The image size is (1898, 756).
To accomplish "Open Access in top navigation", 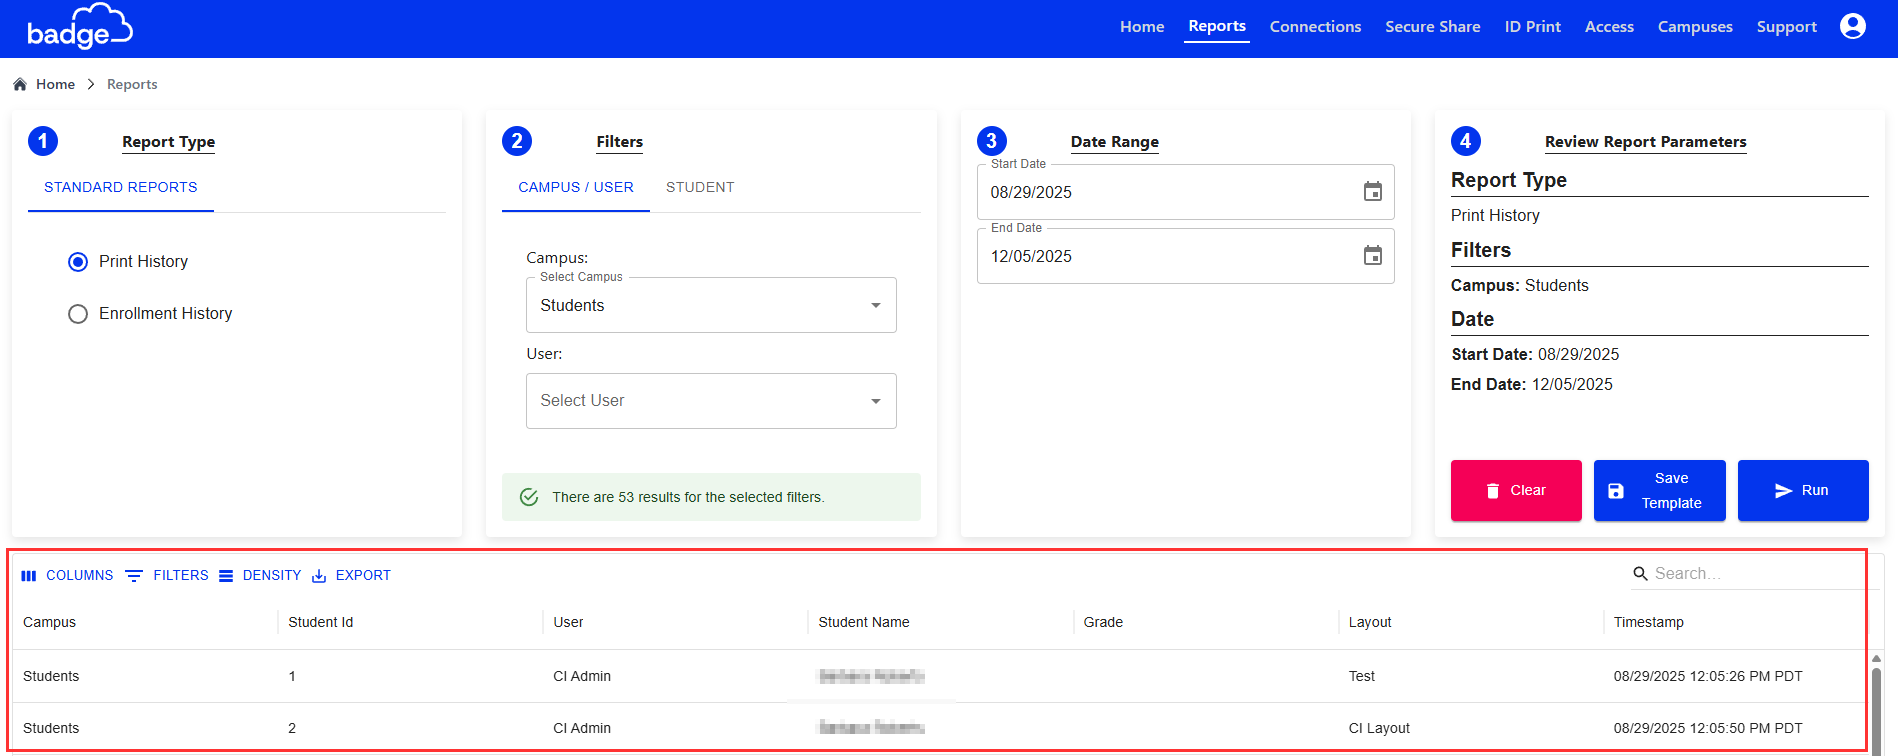I will pos(1609,27).
